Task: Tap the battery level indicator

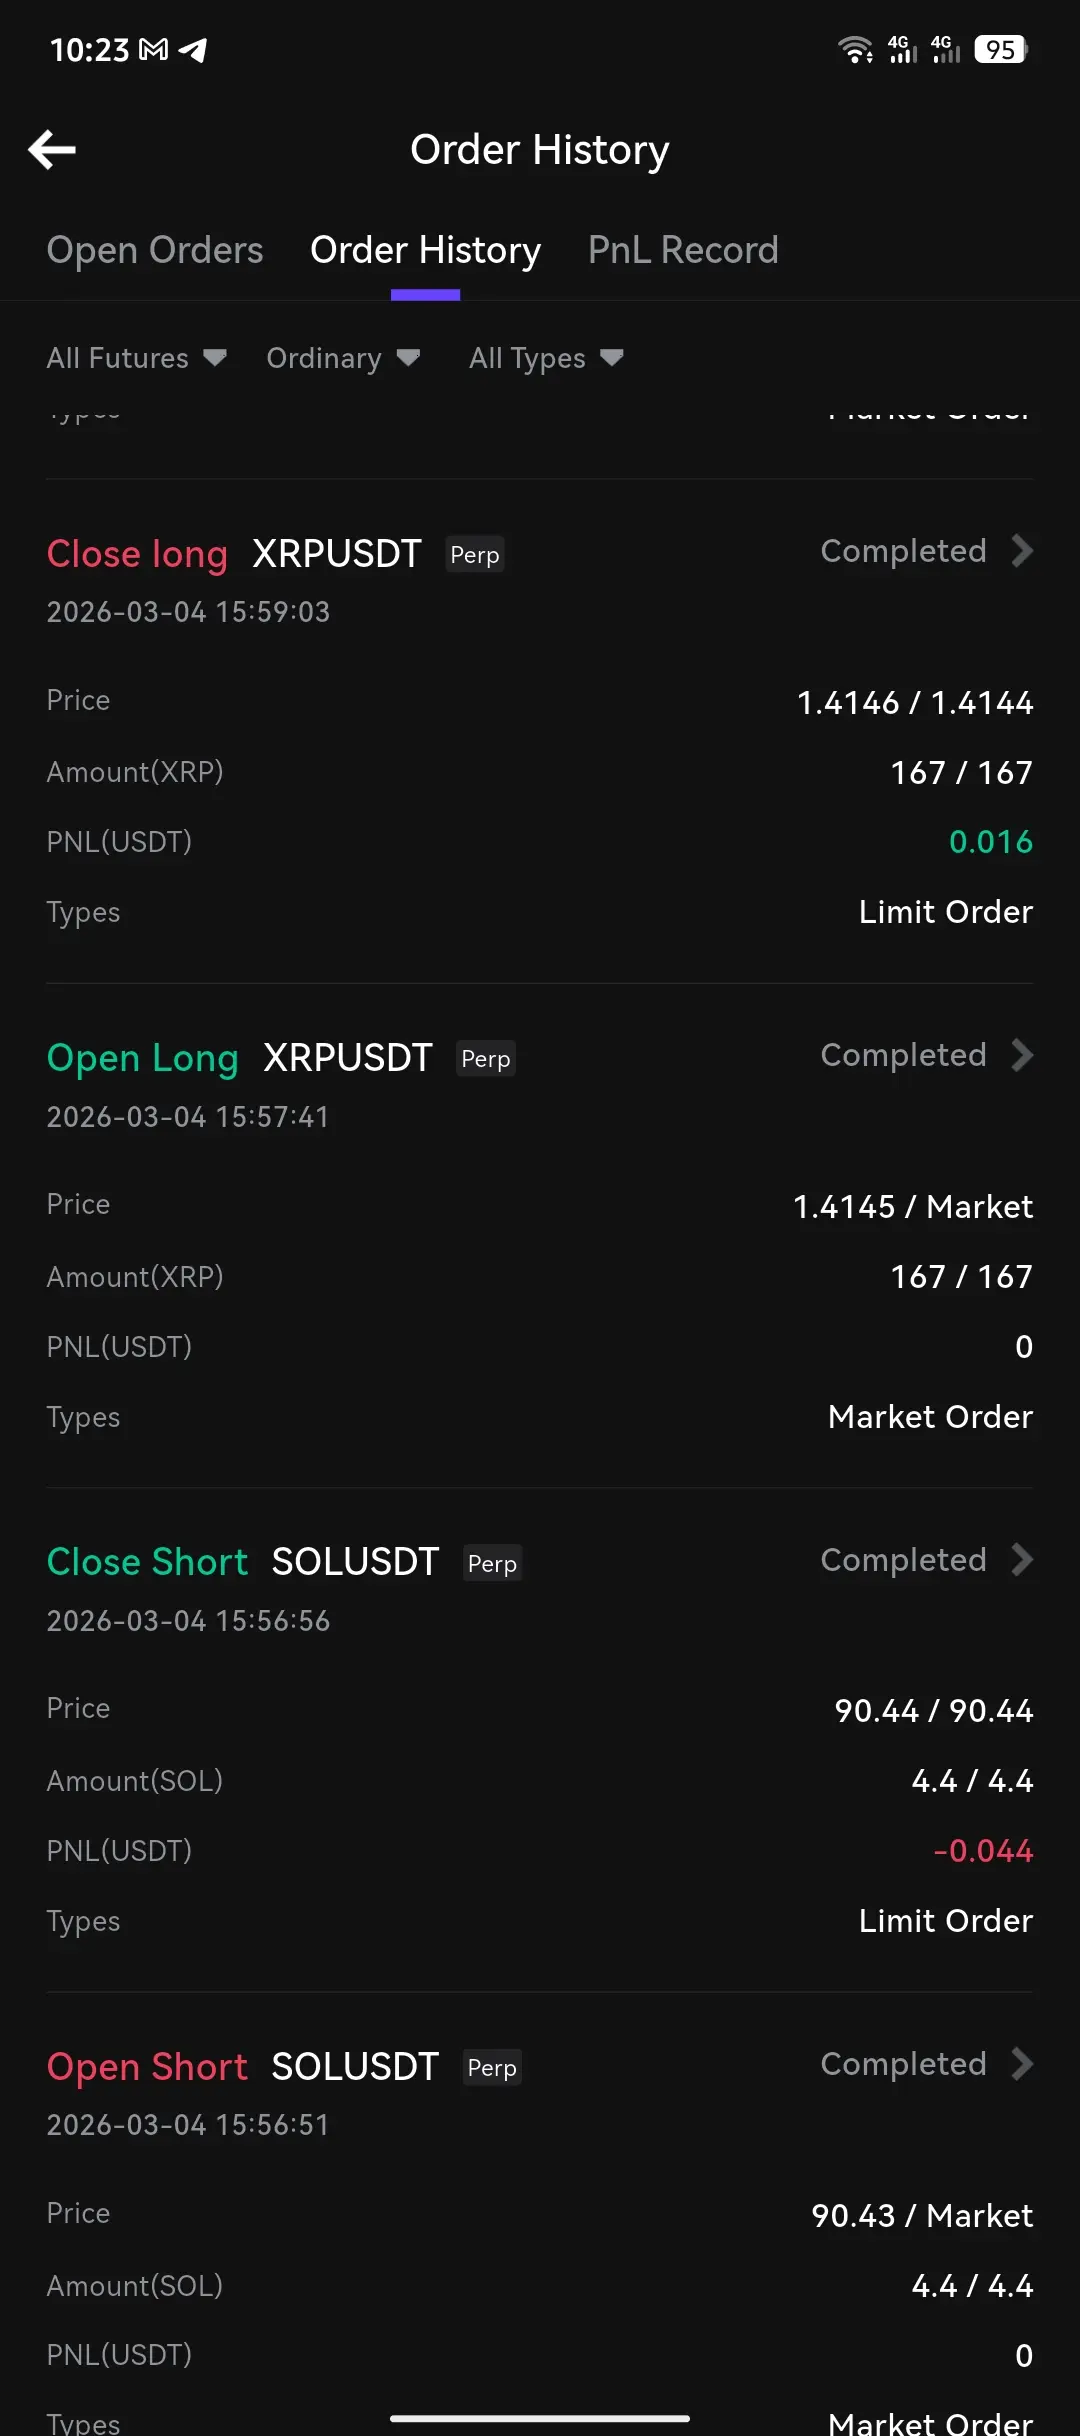Action: [1000, 49]
